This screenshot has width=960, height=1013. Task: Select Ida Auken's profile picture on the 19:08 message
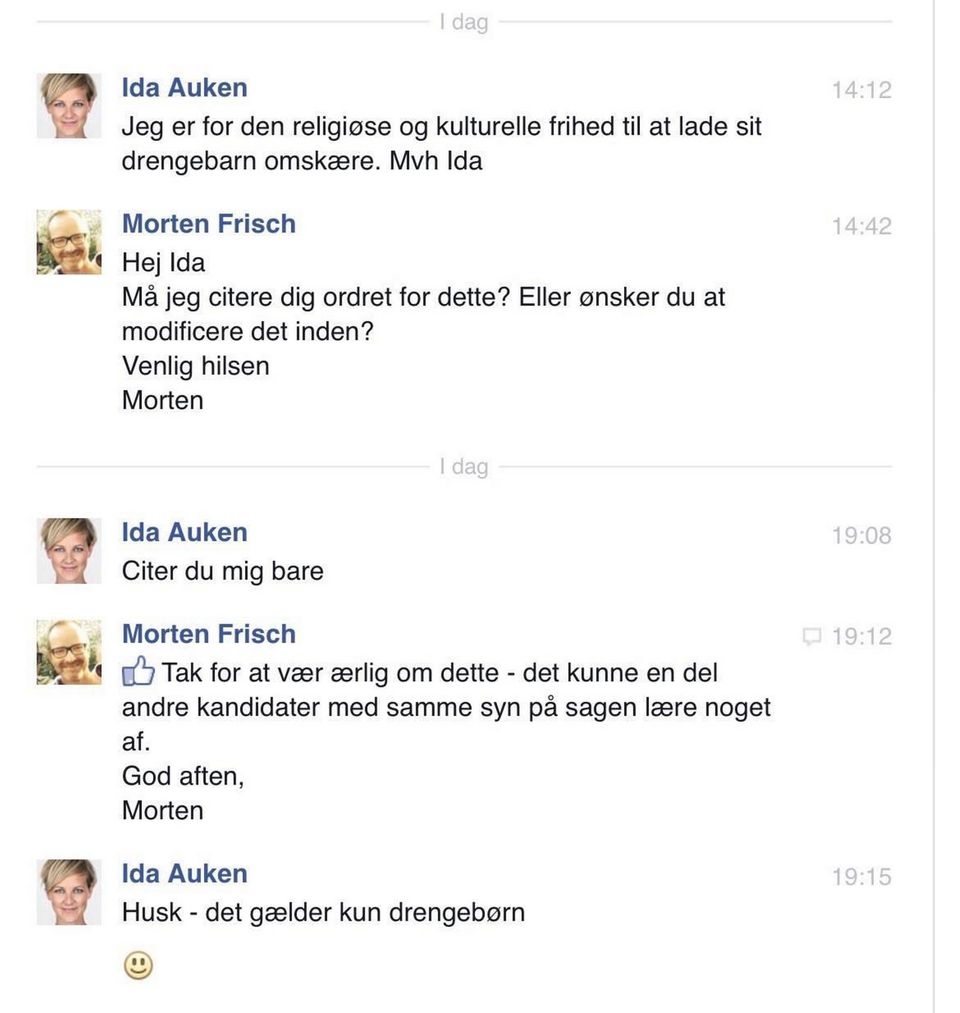[x=69, y=550]
